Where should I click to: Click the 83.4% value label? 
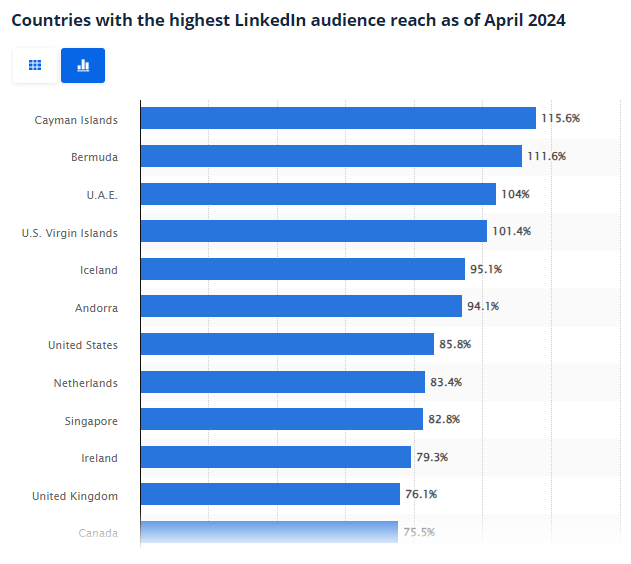click(446, 382)
